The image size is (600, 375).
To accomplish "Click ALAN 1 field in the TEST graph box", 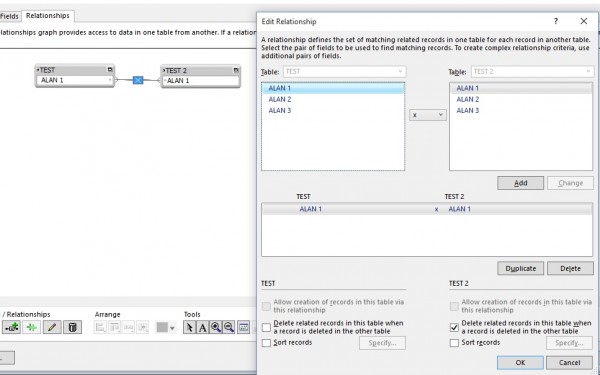I will point(75,80).
